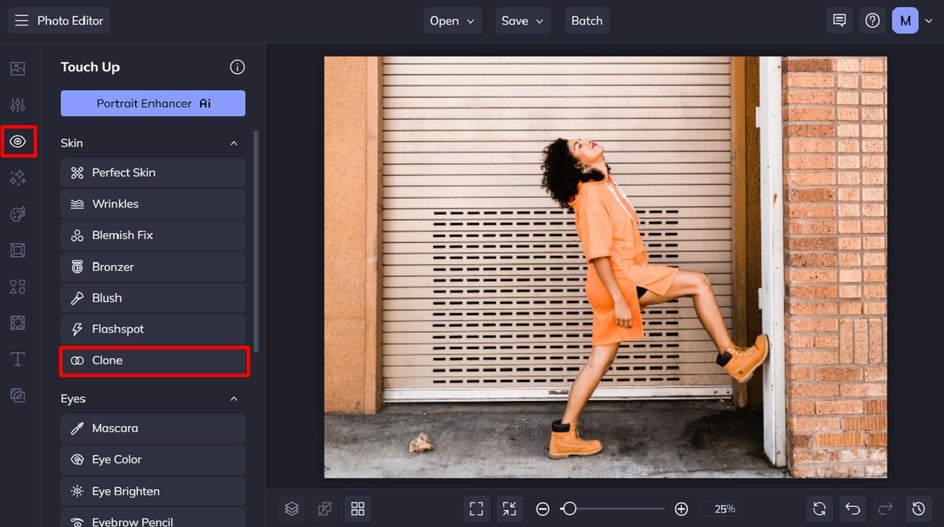Open the layers panel icon
Image resolution: width=944 pixels, height=527 pixels.
point(292,509)
